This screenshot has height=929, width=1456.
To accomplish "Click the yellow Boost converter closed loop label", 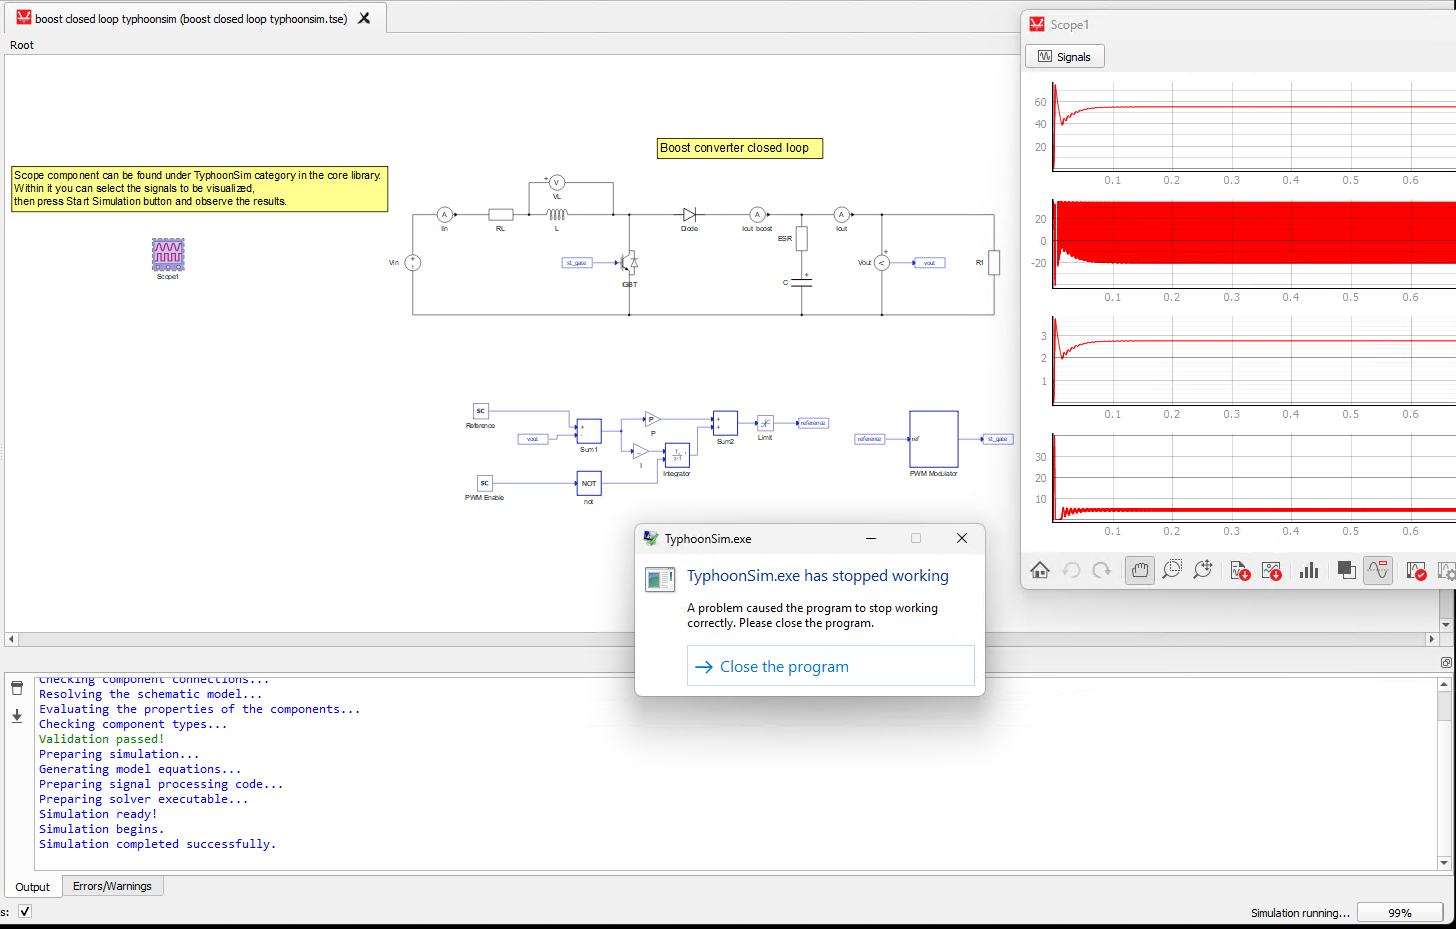I will (740, 148).
